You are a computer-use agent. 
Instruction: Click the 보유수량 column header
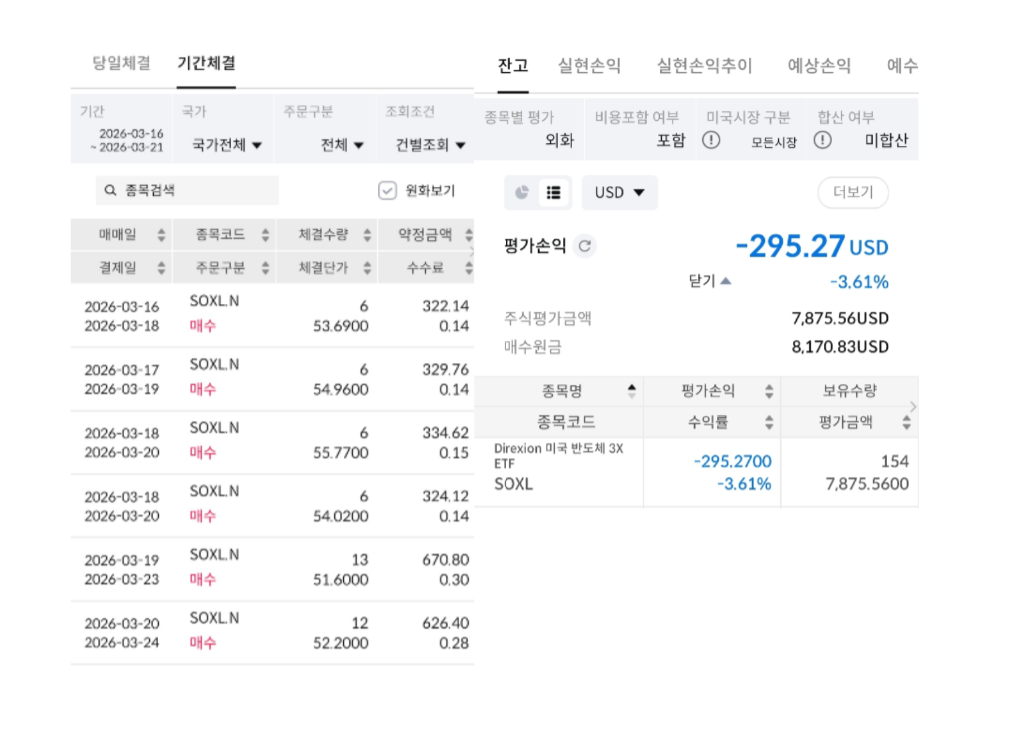click(849, 391)
